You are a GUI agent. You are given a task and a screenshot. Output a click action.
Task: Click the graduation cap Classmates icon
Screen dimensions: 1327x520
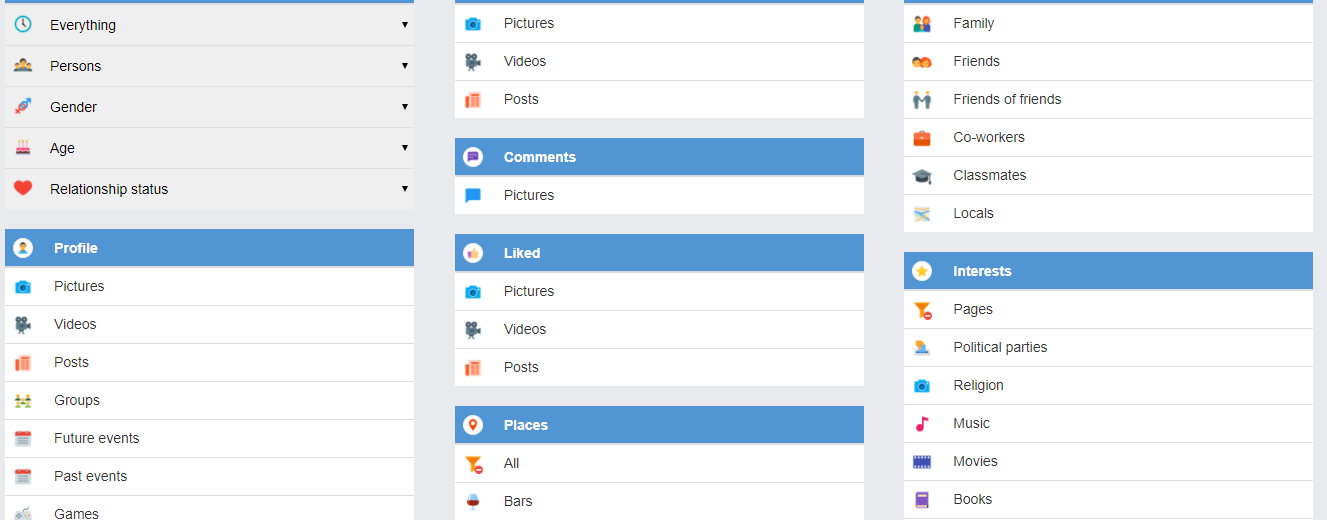(922, 176)
